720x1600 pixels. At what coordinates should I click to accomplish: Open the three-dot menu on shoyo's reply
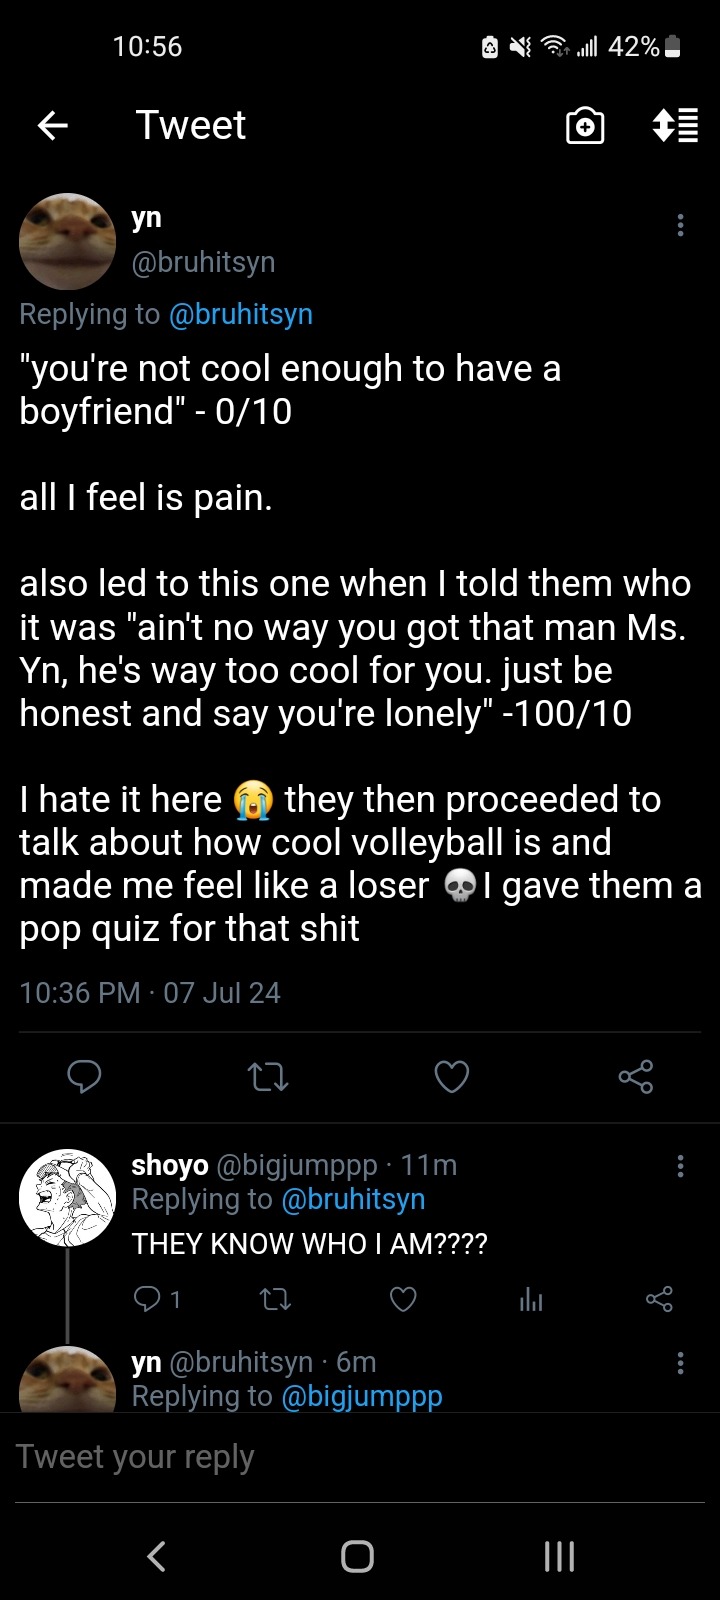pyautogui.click(x=680, y=1165)
